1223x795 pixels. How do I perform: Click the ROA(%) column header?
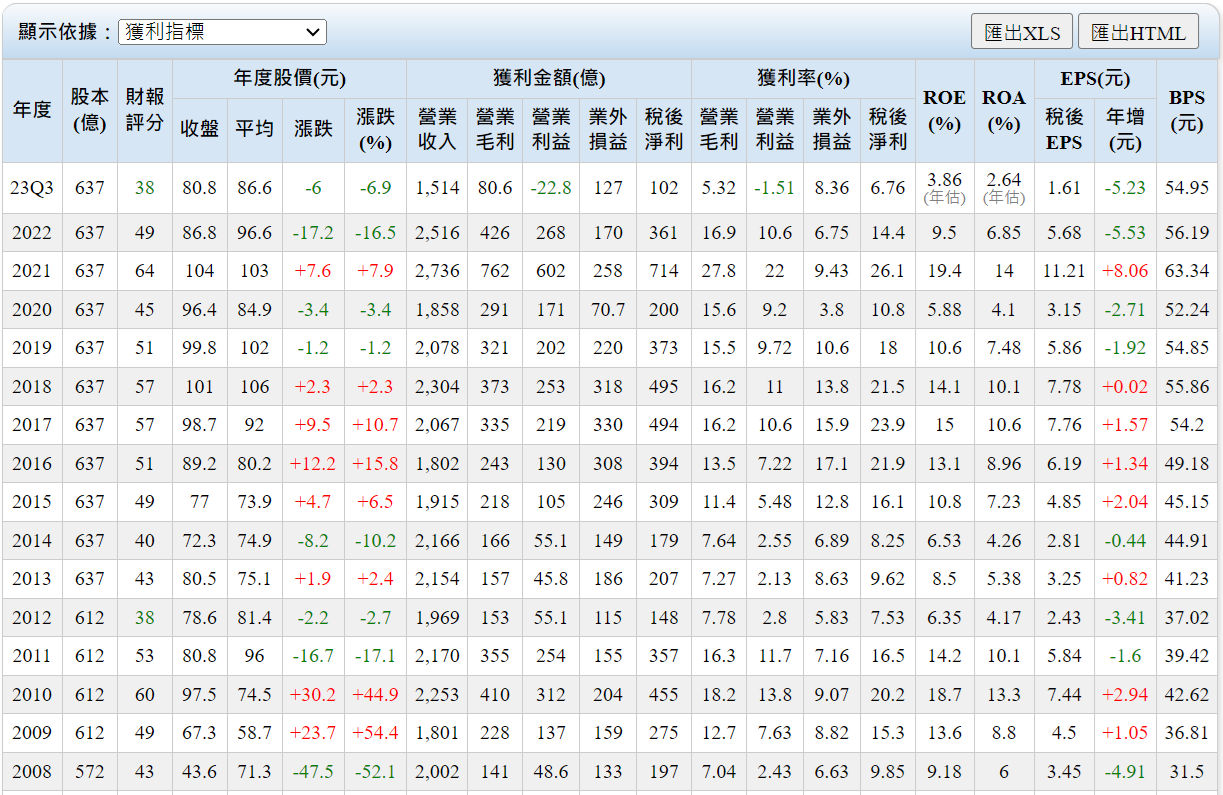pyautogui.click(x=1004, y=110)
